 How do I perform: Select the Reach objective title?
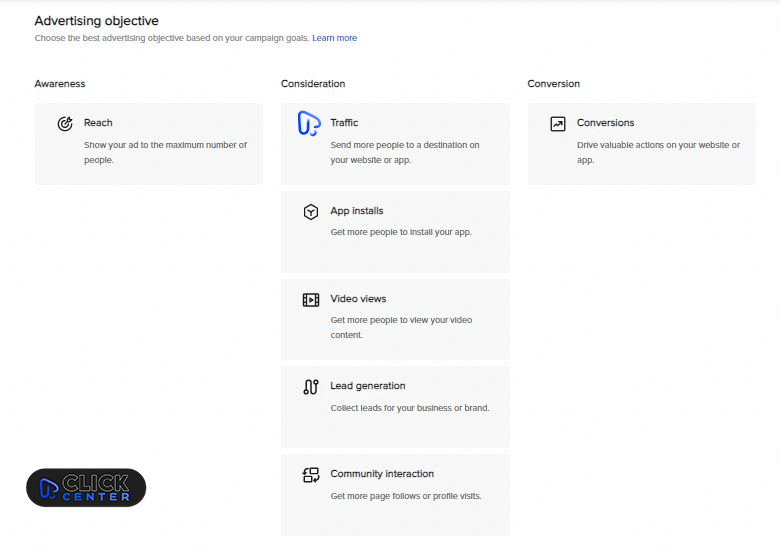coord(98,123)
